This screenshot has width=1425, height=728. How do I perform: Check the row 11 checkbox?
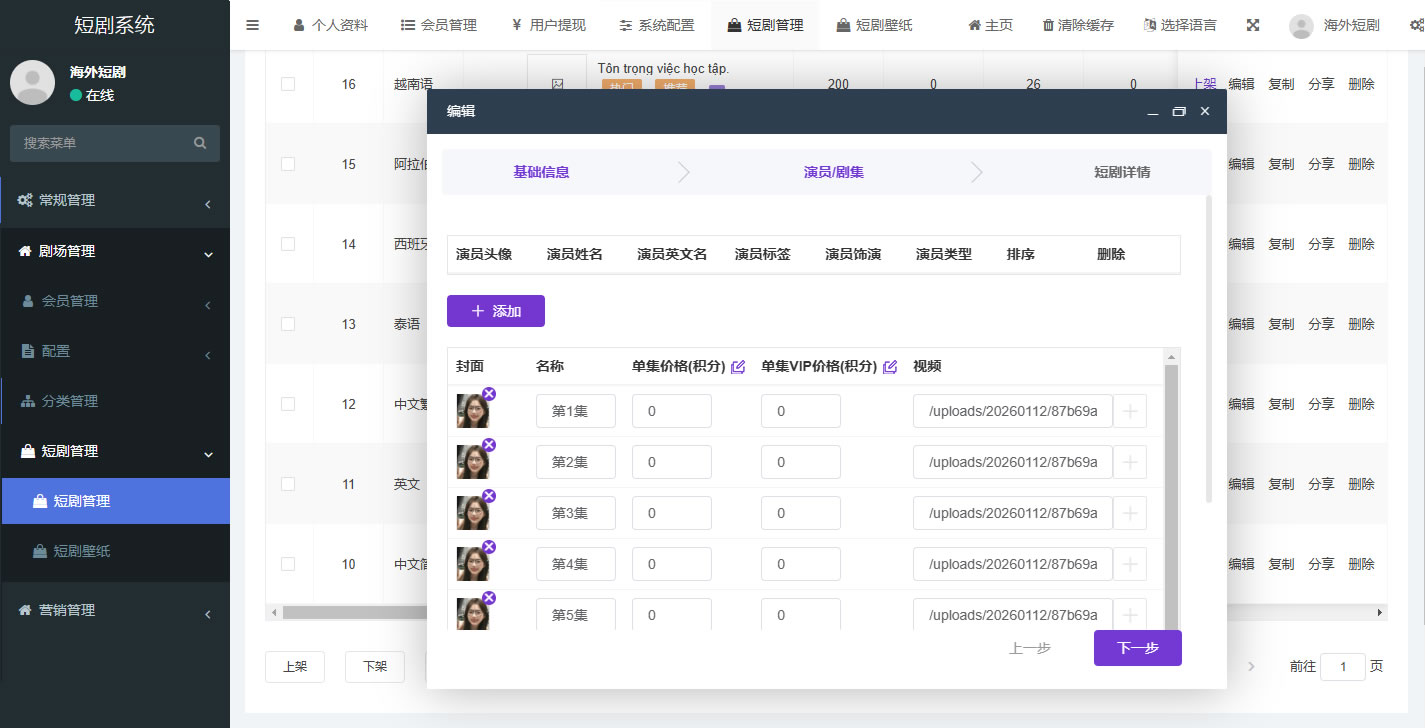(288, 484)
